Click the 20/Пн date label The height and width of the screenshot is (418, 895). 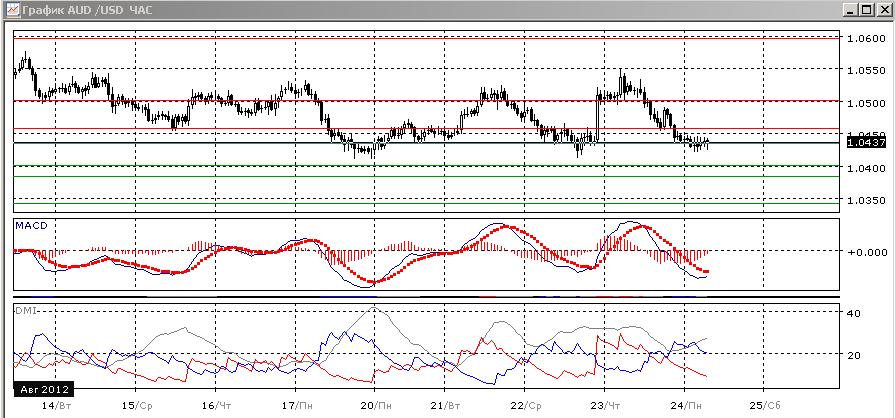(377, 405)
